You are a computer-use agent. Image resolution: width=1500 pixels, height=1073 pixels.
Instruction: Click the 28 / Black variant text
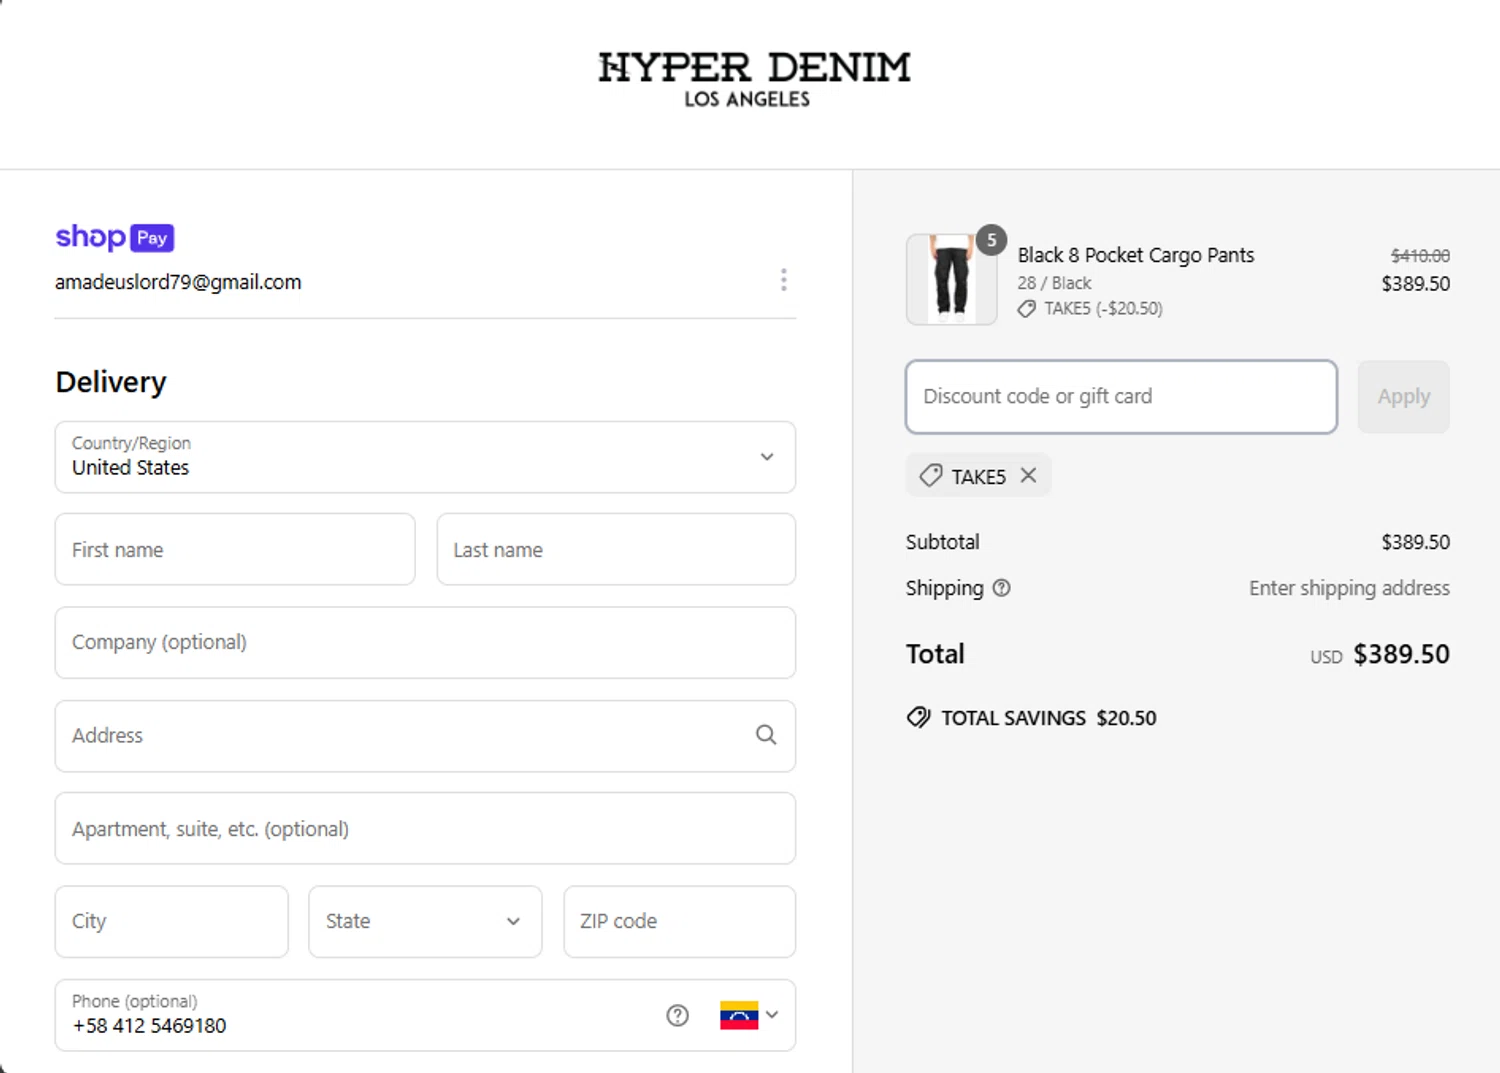pyautogui.click(x=1054, y=283)
